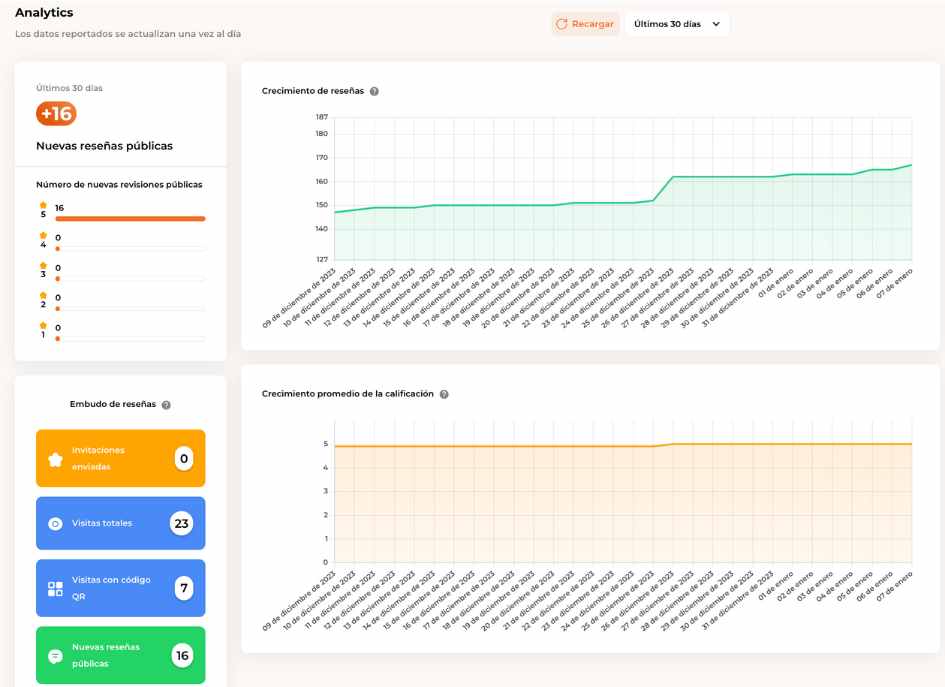Image resolution: width=945 pixels, height=687 pixels.
Task: Select the orange 5-star reviews progress bar
Action: pos(130,218)
